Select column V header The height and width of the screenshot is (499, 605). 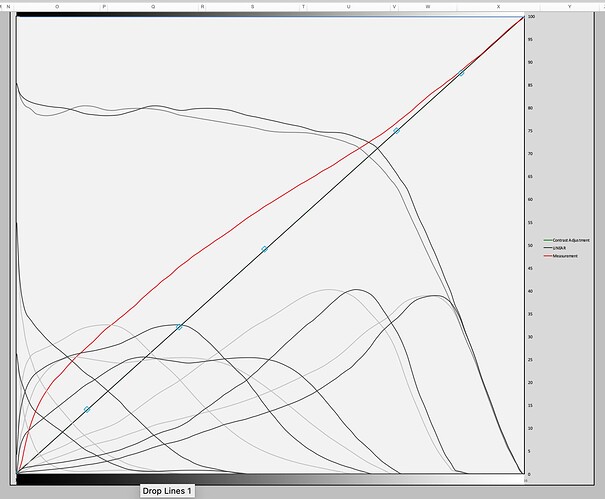(394, 6)
